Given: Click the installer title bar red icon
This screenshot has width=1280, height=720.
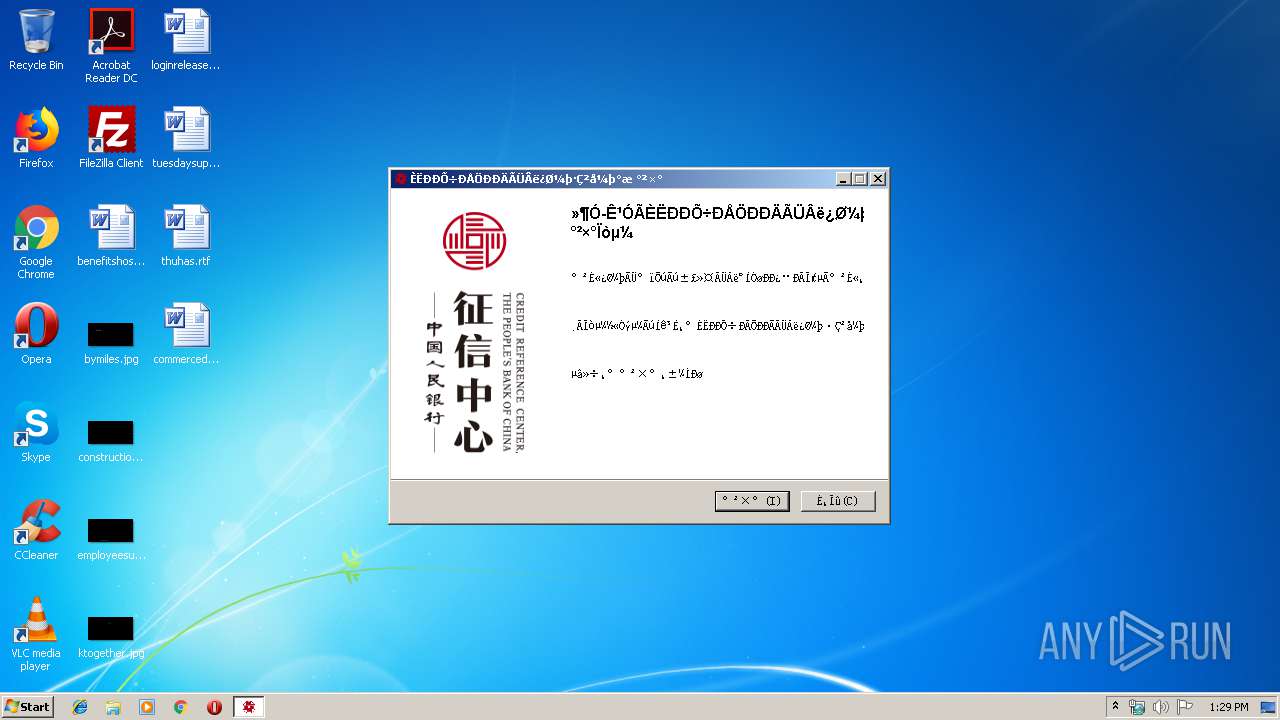Looking at the screenshot, I should (401, 179).
